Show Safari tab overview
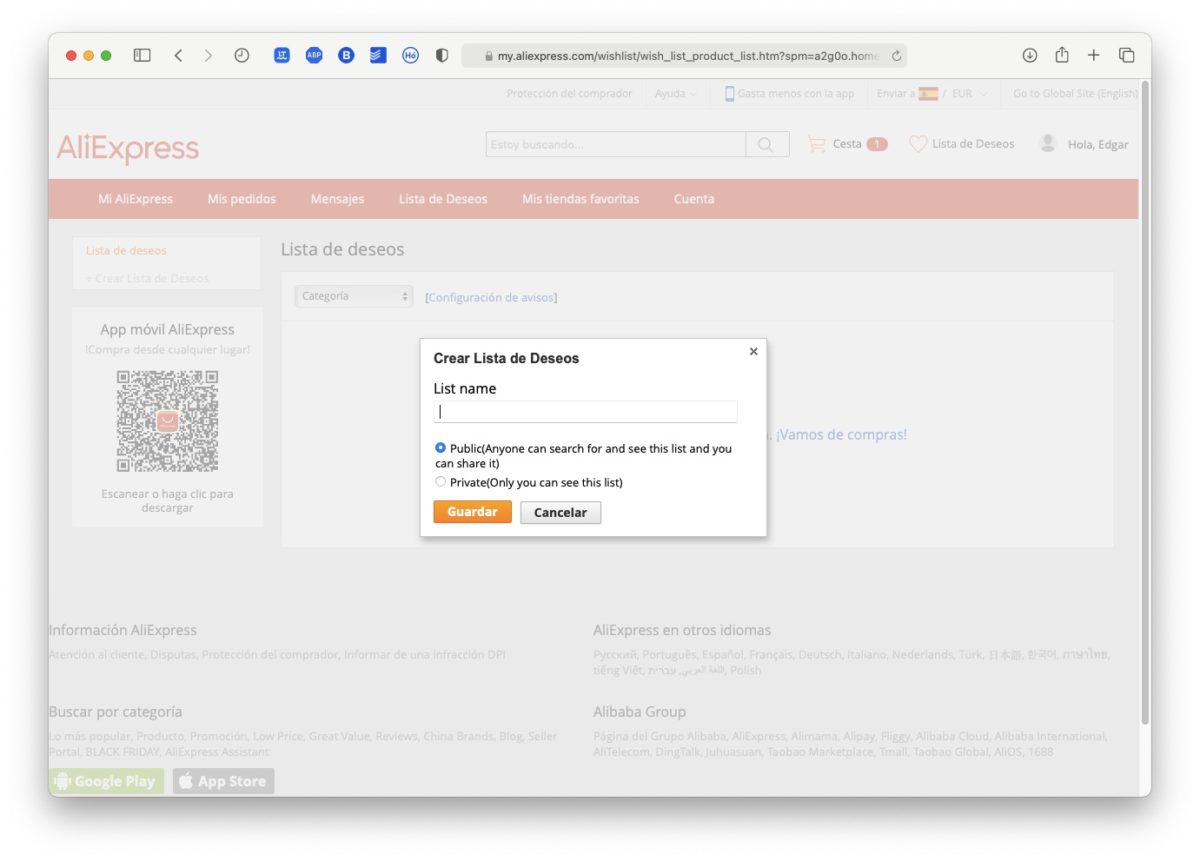The image size is (1200, 861). tap(1127, 56)
